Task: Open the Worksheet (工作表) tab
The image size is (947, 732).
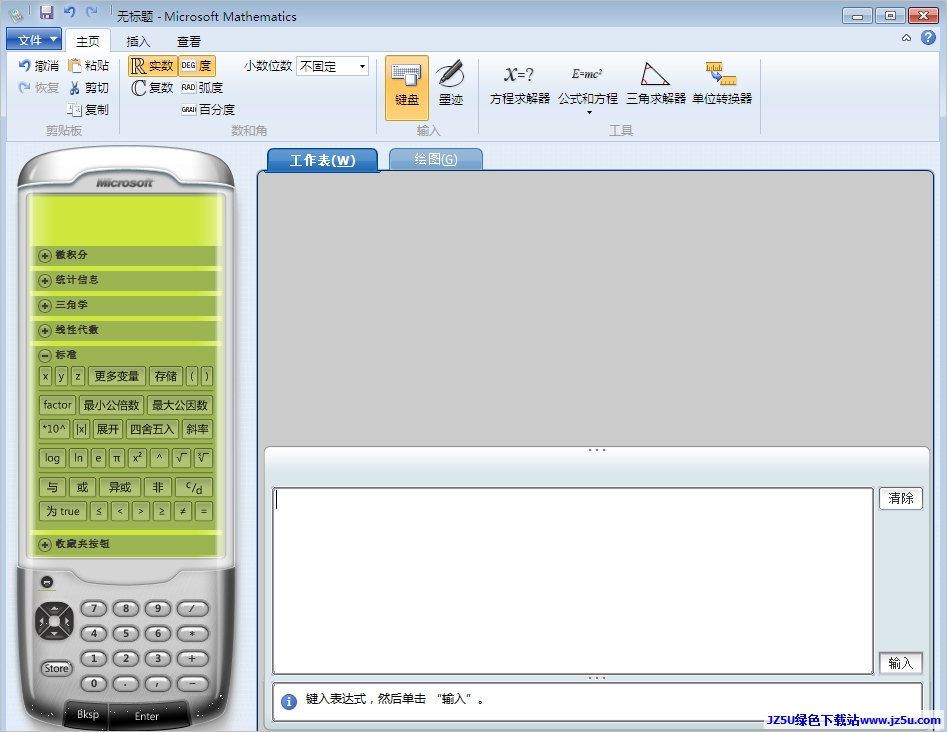Action: [323, 160]
